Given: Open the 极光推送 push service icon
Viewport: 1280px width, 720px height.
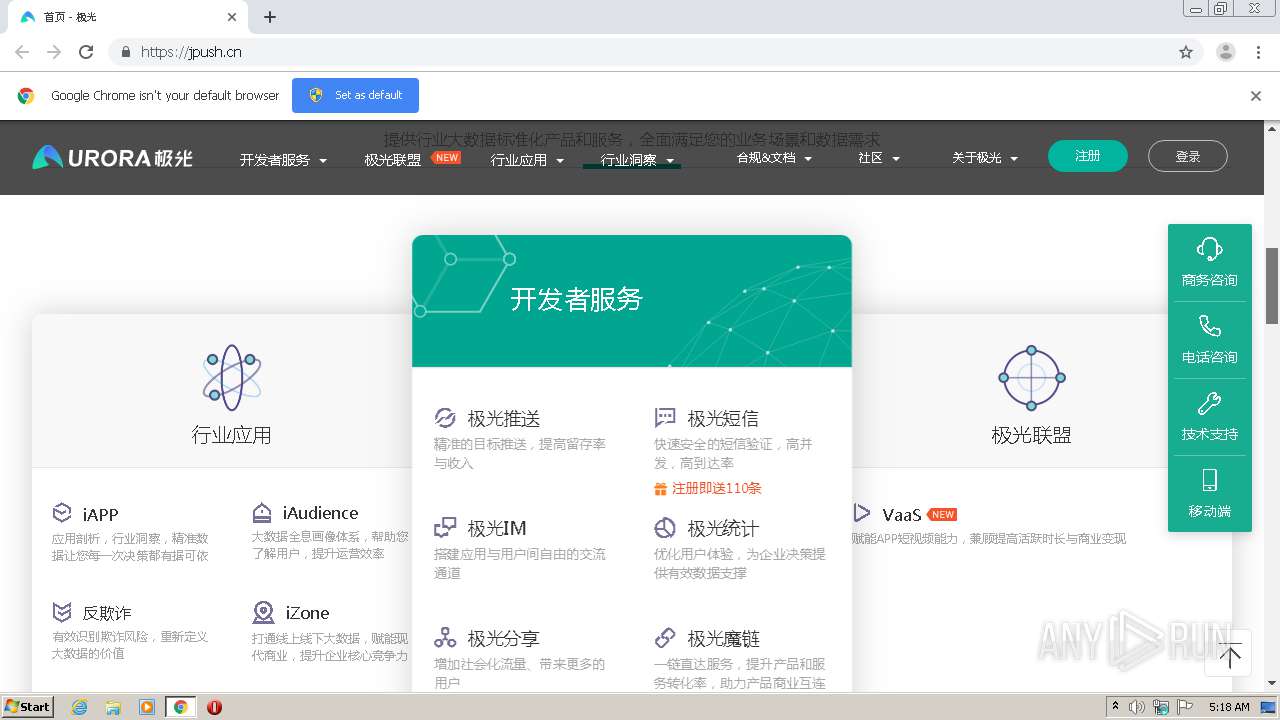Looking at the screenshot, I should 445,418.
